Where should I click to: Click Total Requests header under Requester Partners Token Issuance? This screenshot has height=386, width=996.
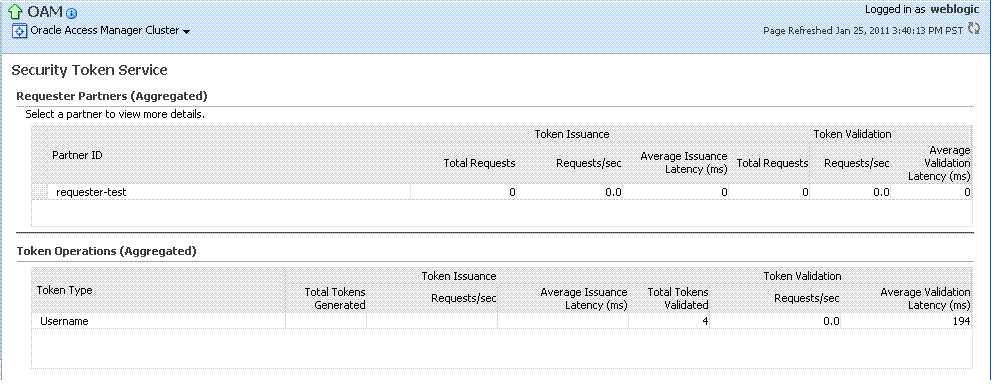pyautogui.click(x=480, y=163)
